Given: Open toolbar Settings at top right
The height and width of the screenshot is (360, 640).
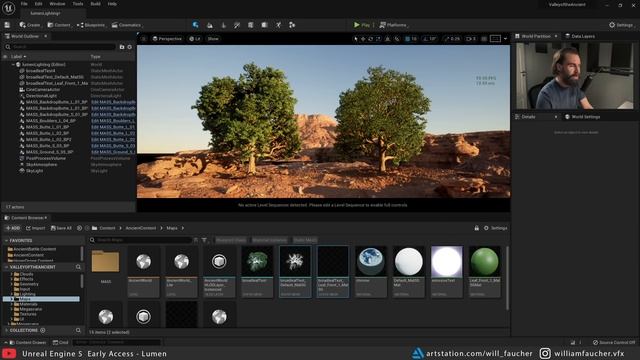Looking at the screenshot, I should [621, 25].
